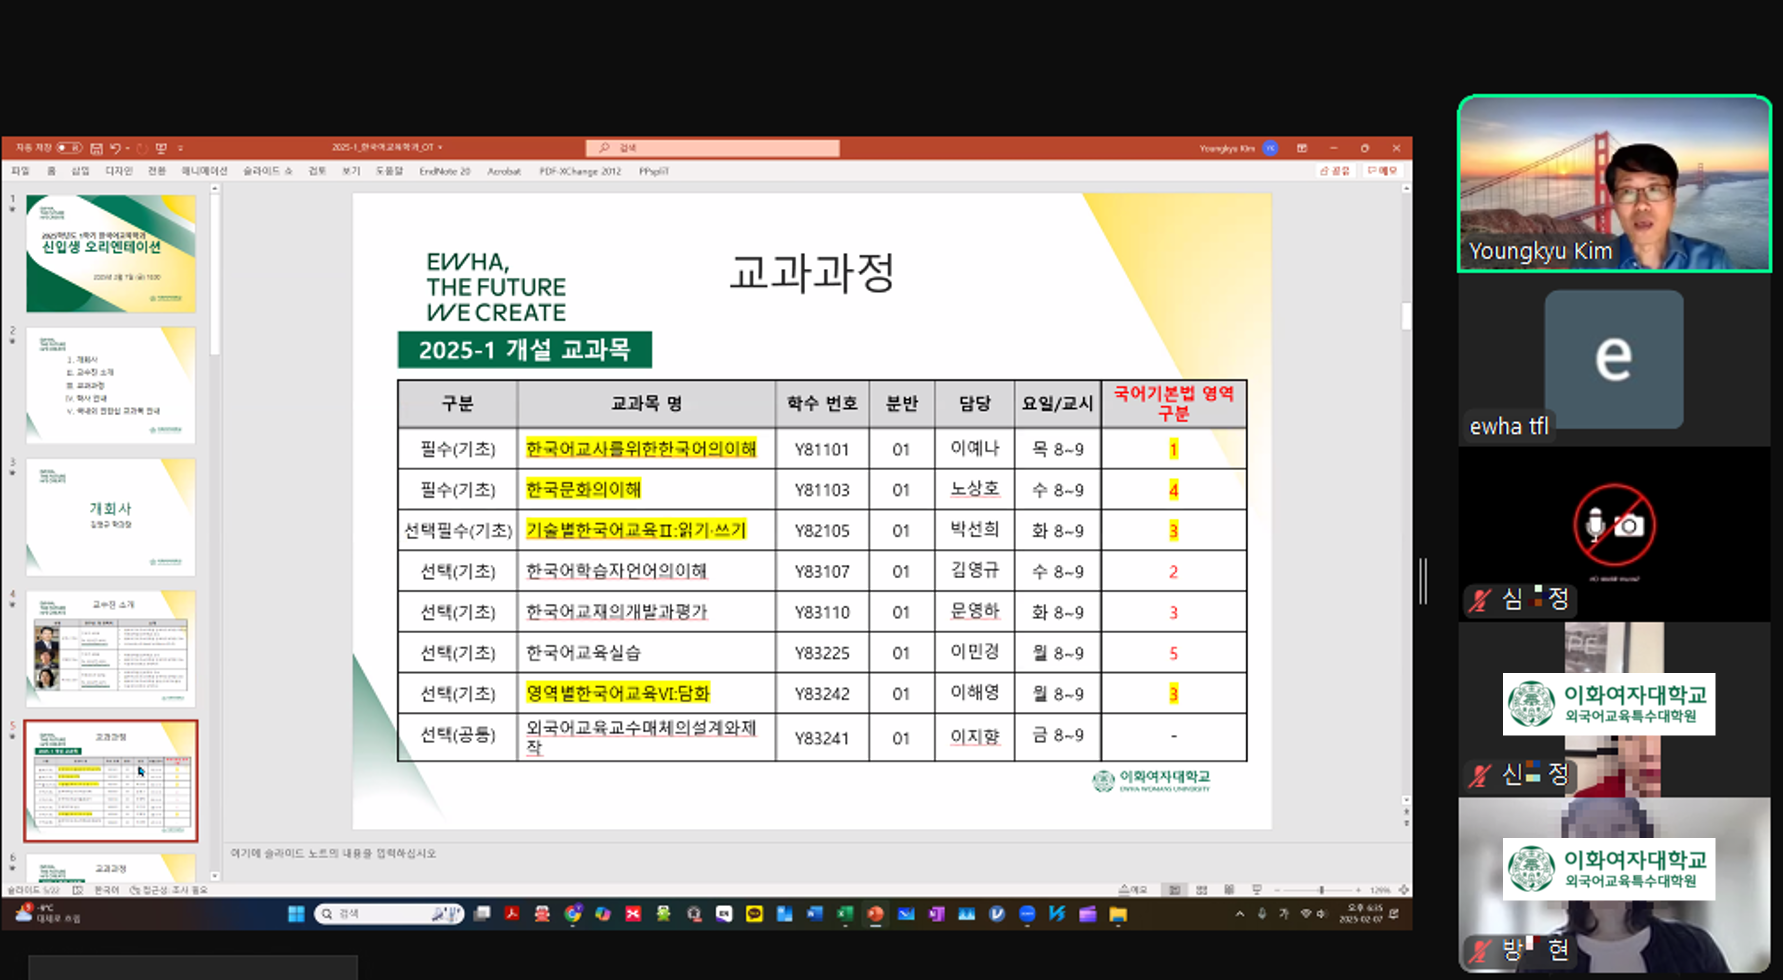
Task: Open the 디자인 (Design) ribbon tab
Action: (119, 171)
